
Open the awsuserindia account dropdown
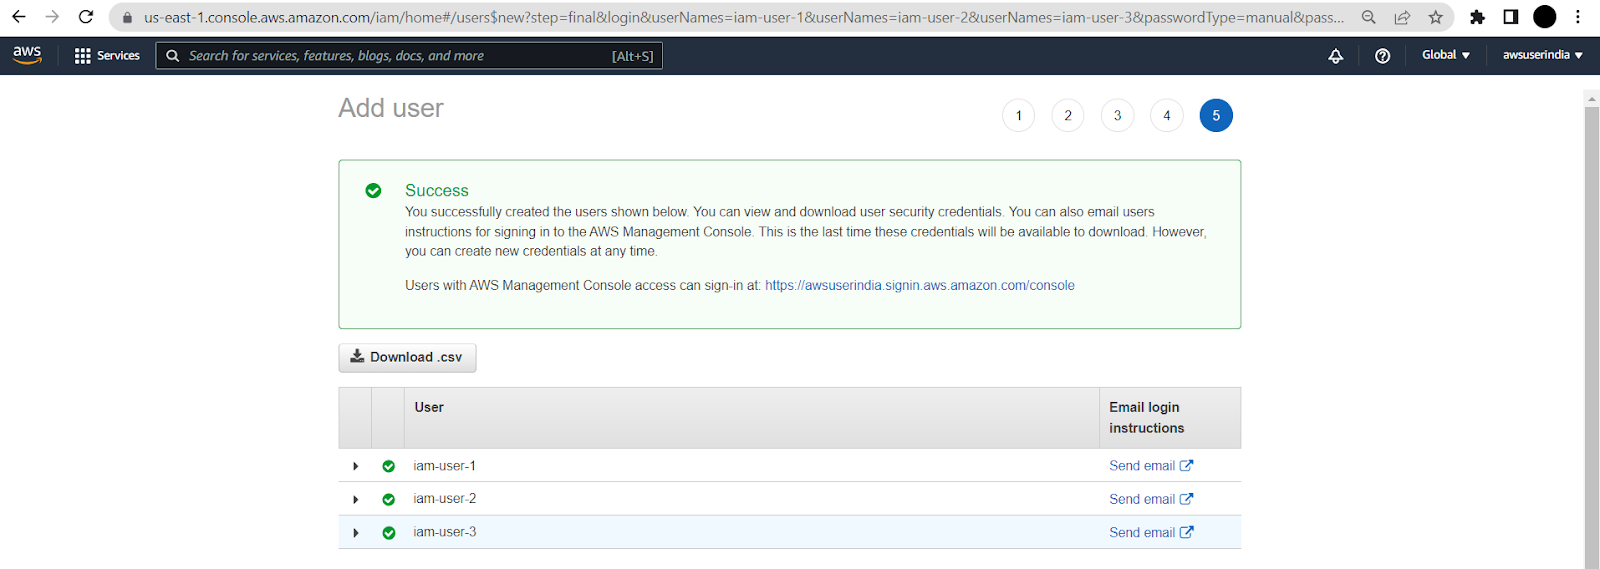pyautogui.click(x=1543, y=55)
